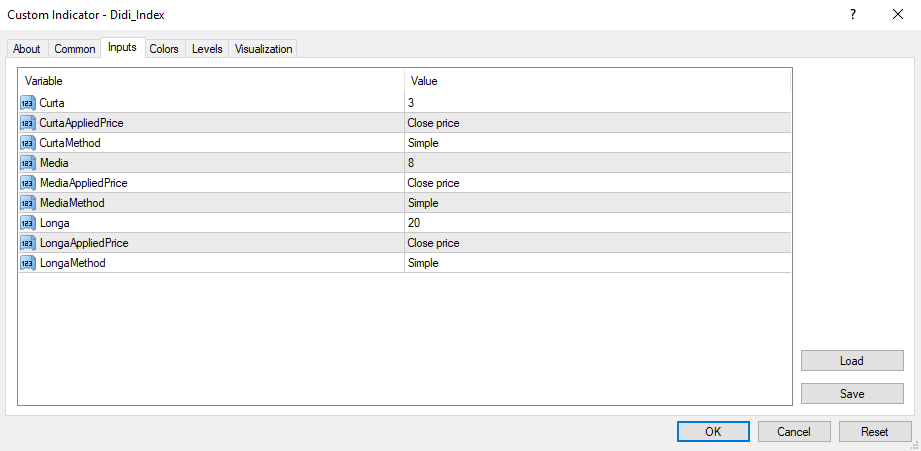
Task: Select the LongaAppliedPrice Close price value
Action: tap(433, 243)
